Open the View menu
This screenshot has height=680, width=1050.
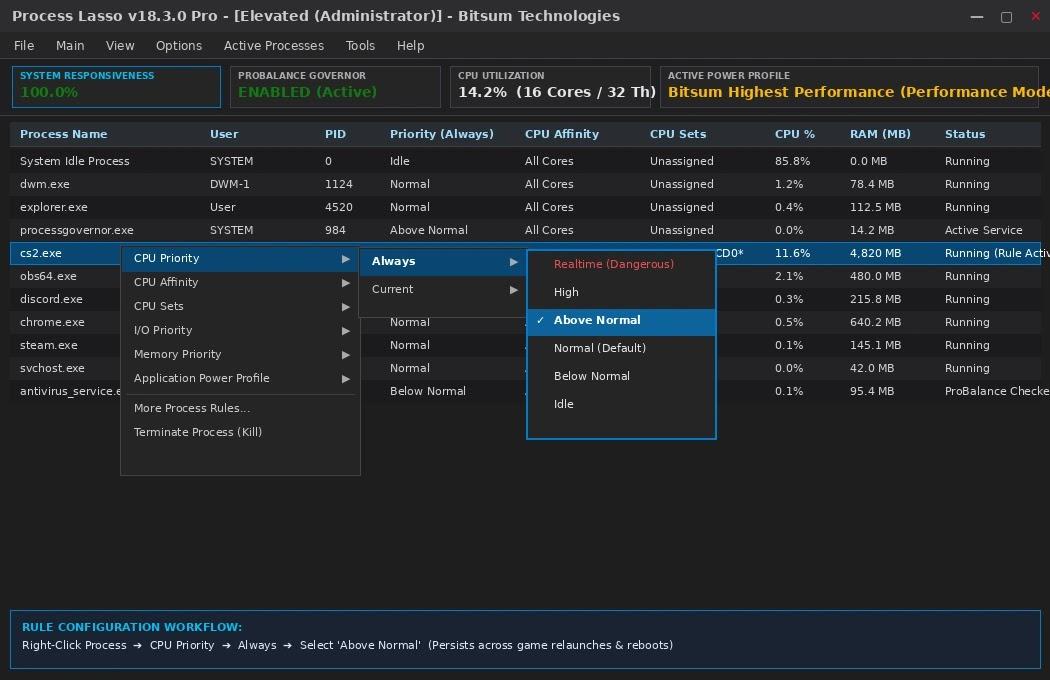coord(120,46)
